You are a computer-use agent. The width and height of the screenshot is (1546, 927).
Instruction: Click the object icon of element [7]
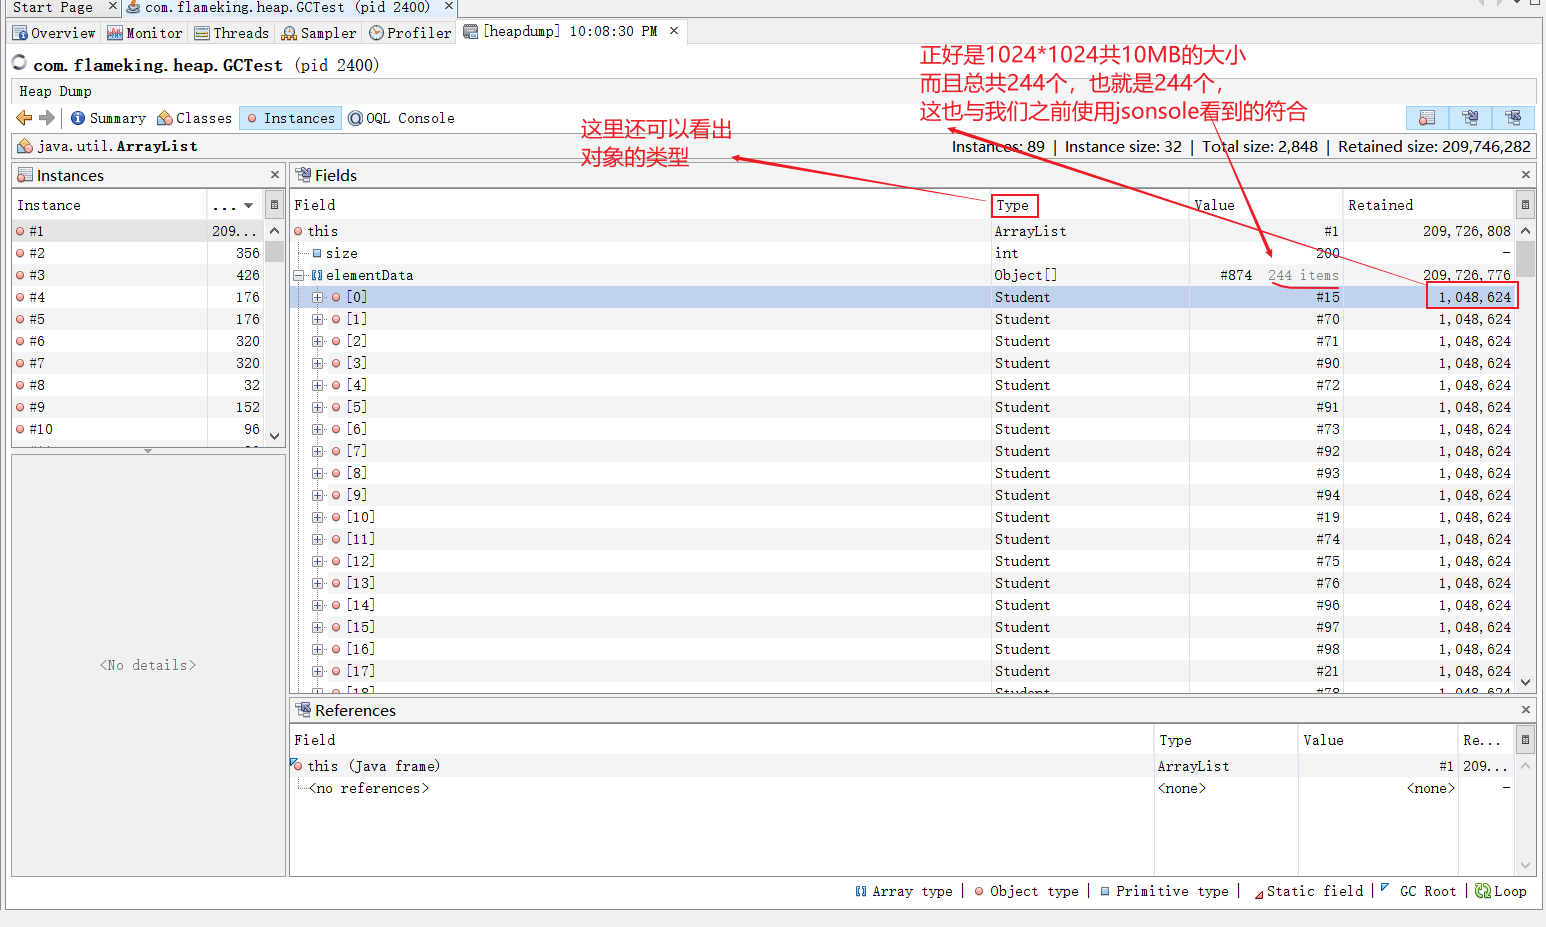[x=336, y=451]
